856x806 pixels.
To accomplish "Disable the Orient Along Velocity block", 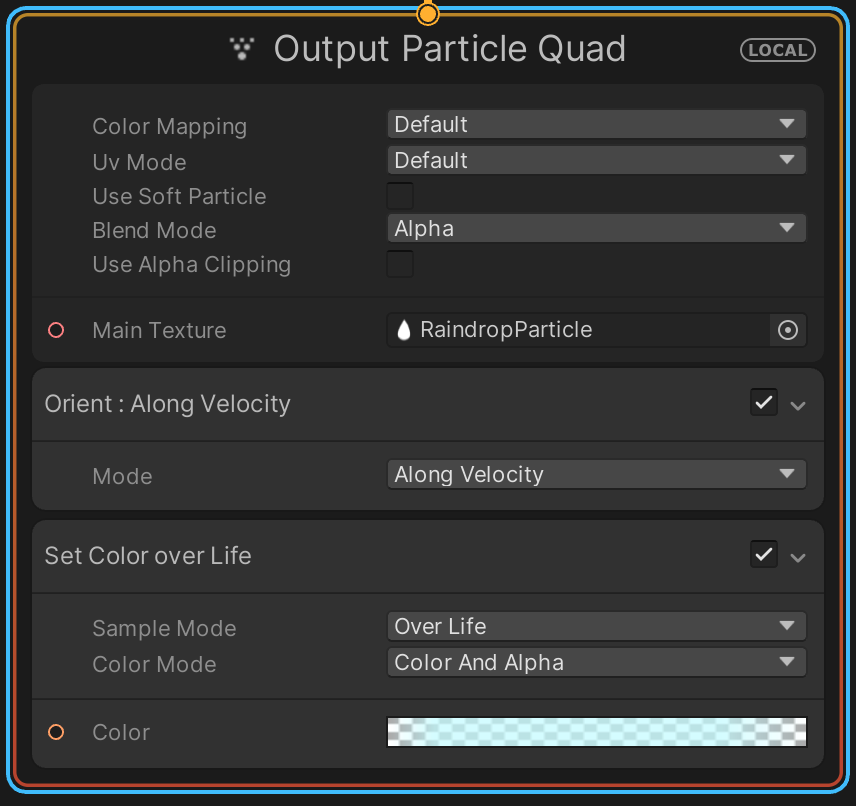I will coord(764,403).
